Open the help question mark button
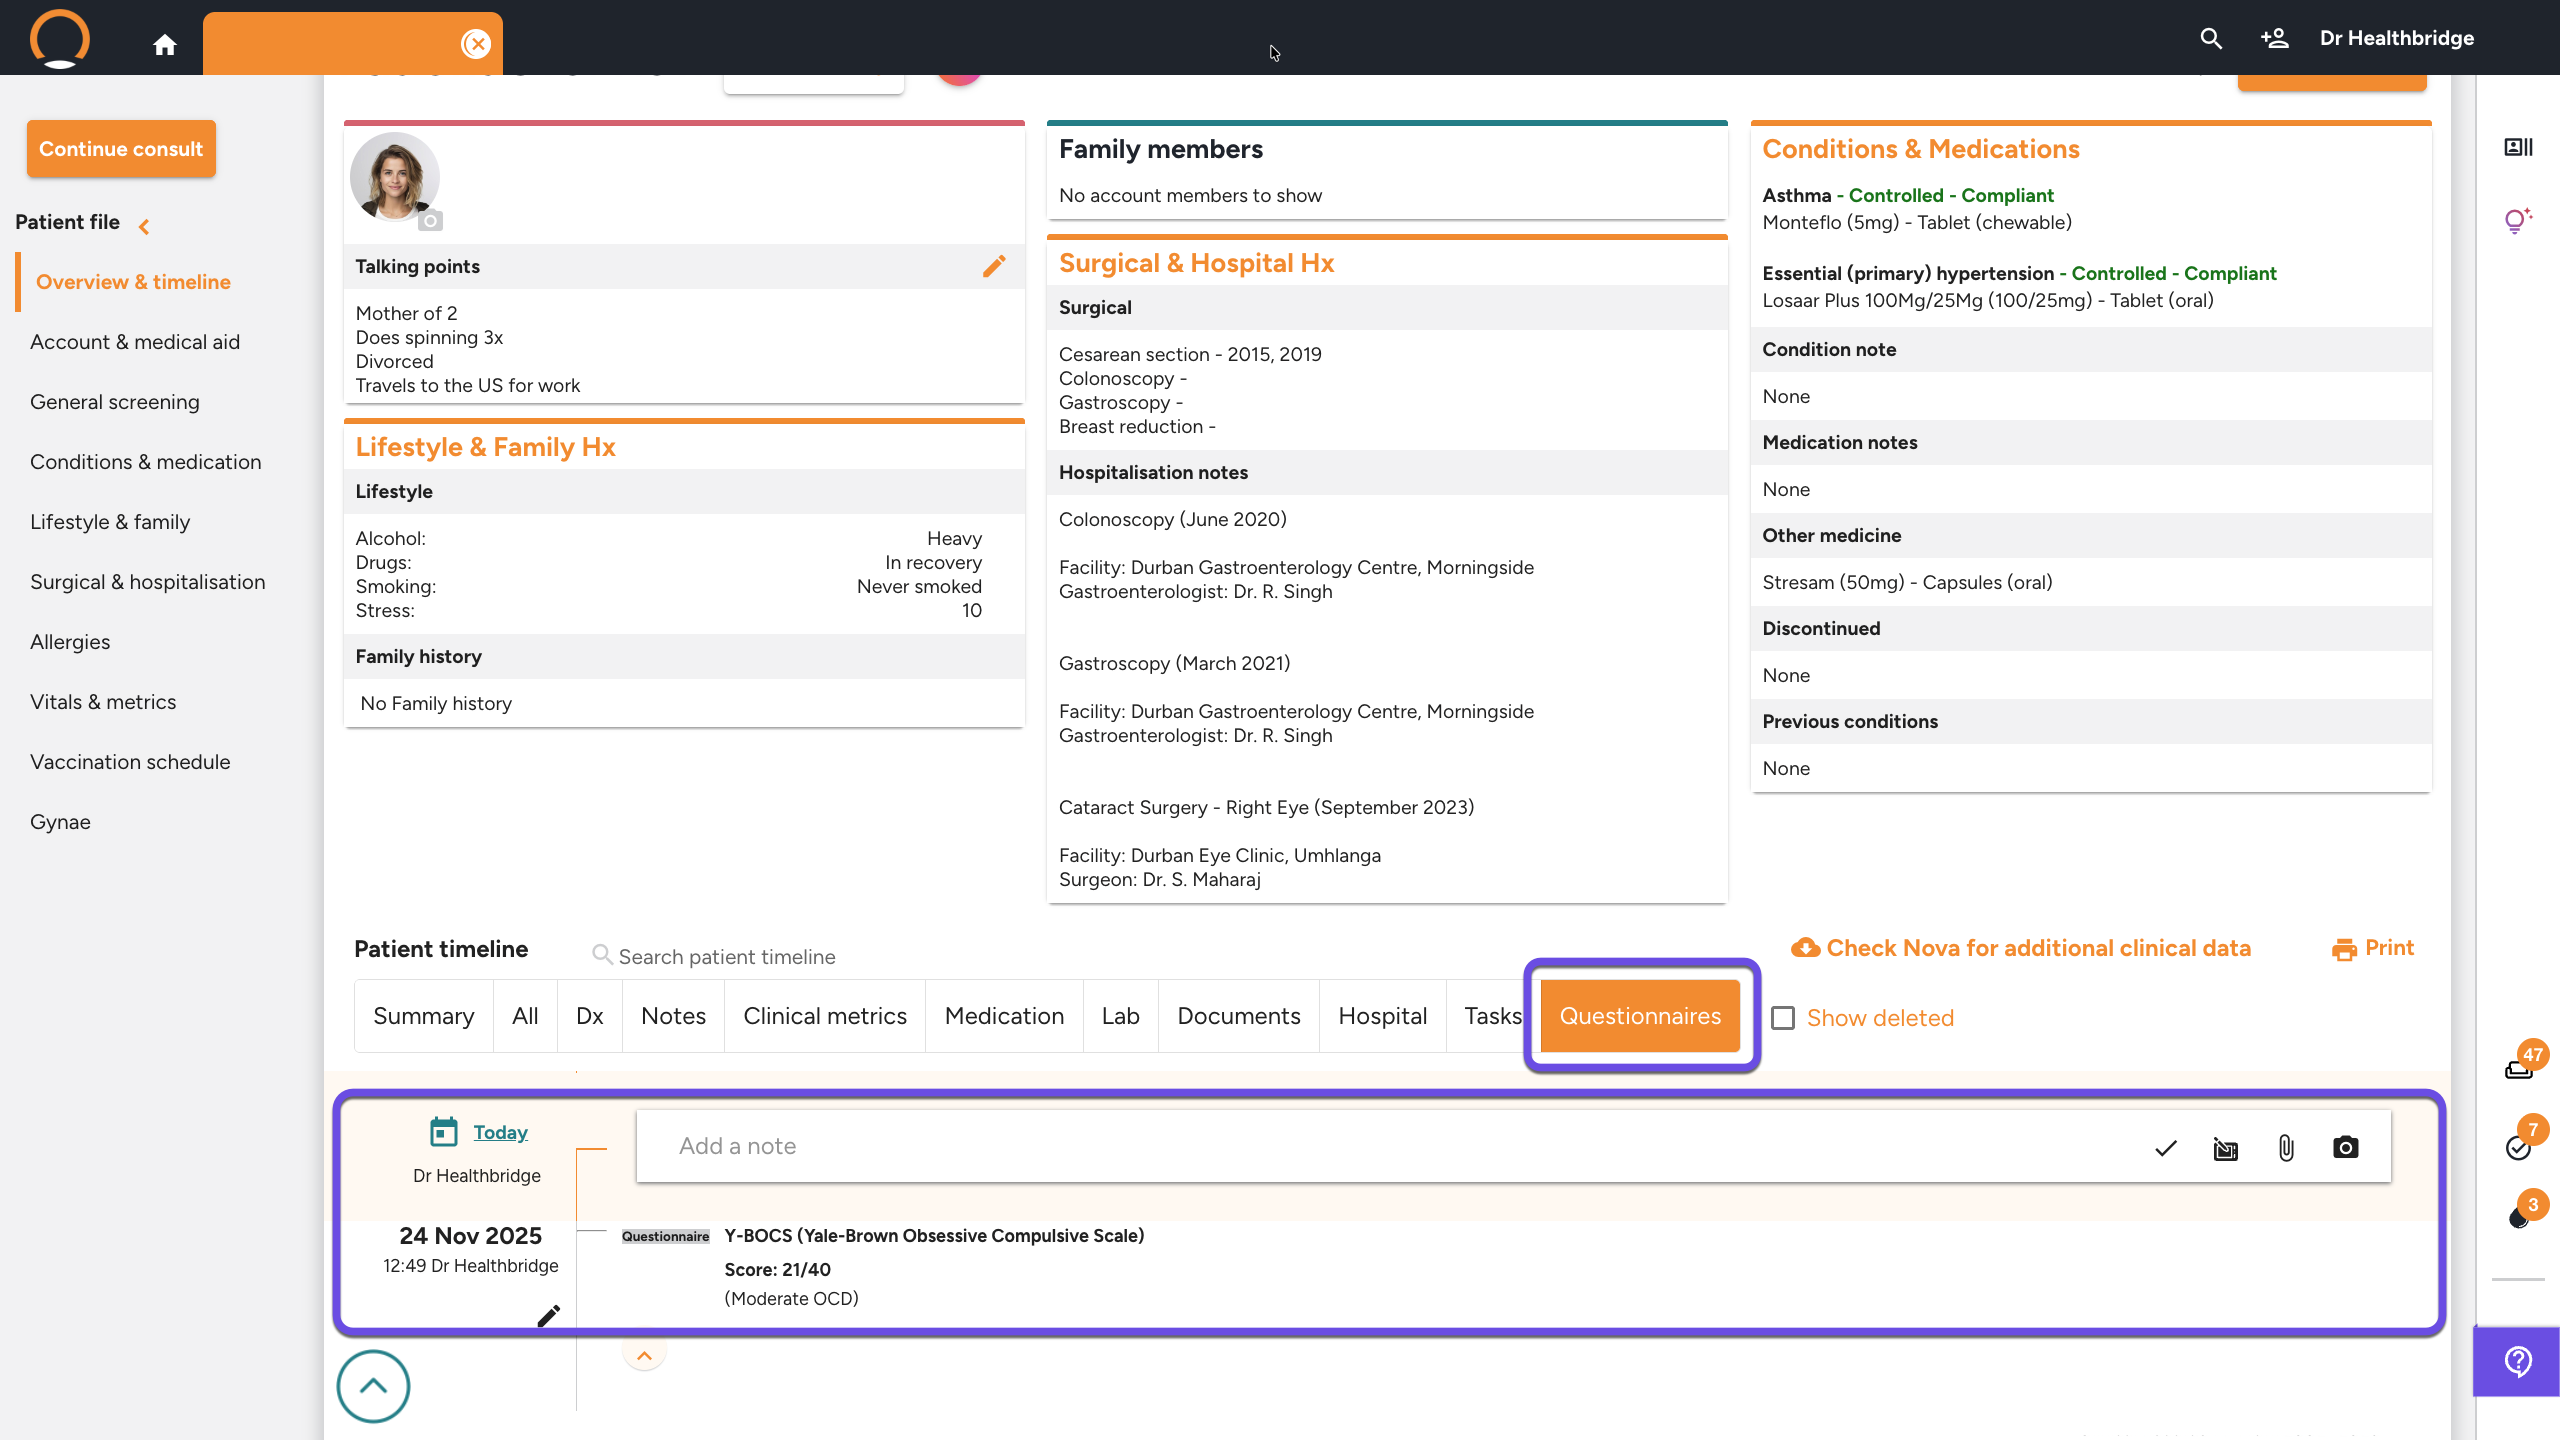The width and height of the screenshot is (2560, 1440). [x=2517, y=1361]
